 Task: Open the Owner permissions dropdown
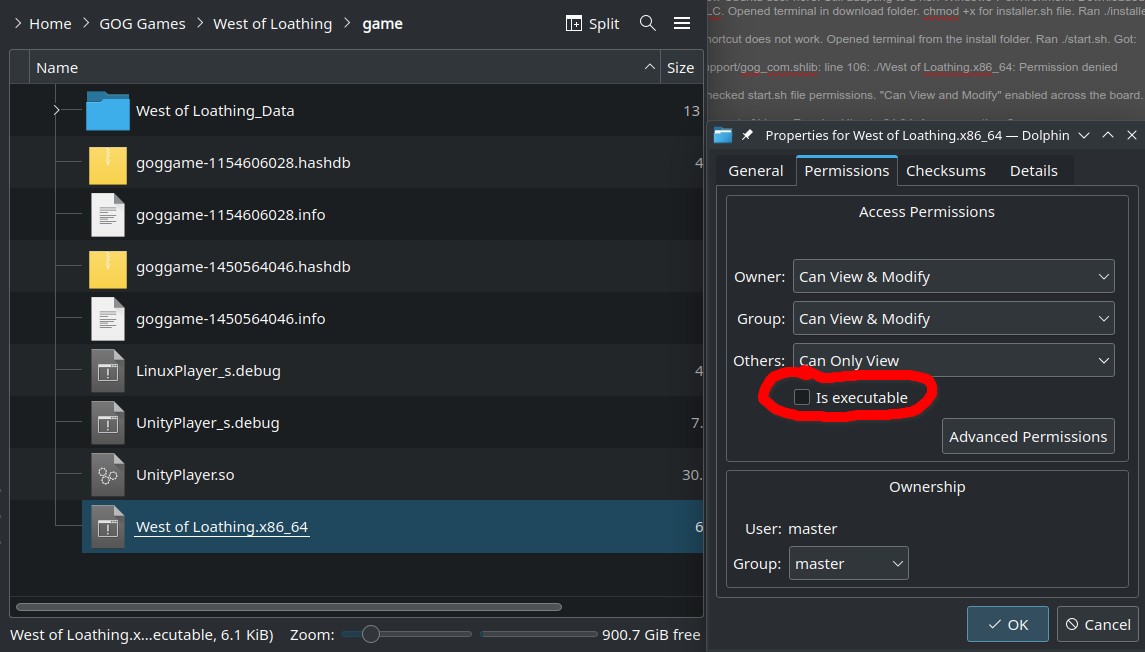click(954, 277)
